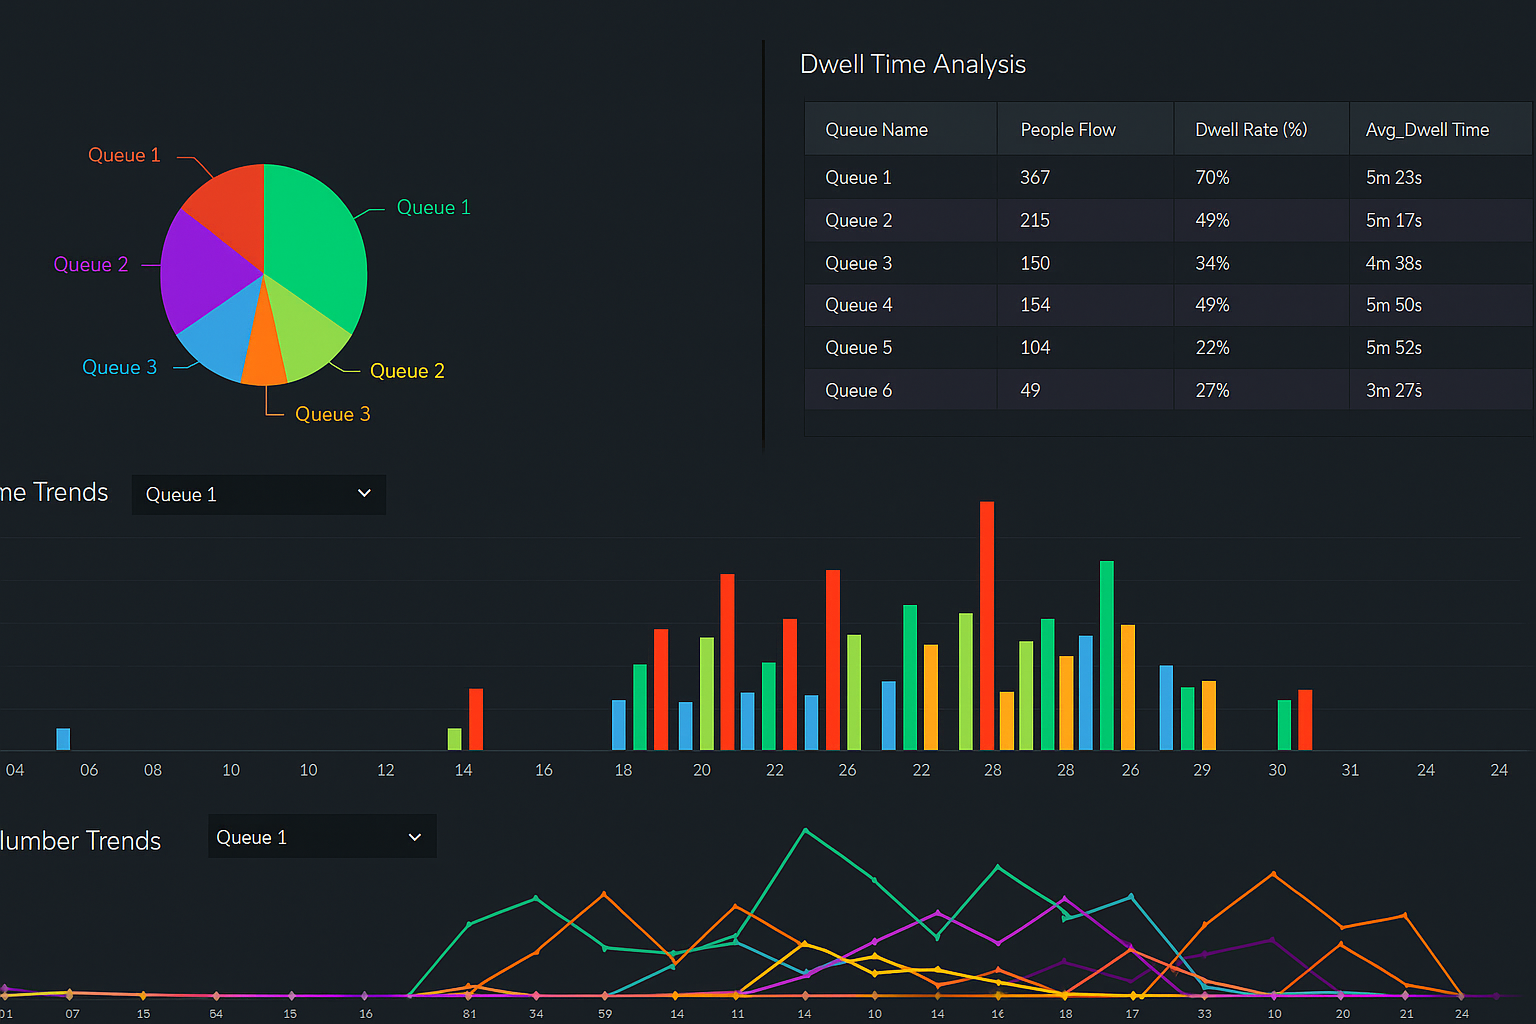1536x1024 pixels.
Task: Select the Queue 4 cell in the table
Action: (x=858, y=305)
